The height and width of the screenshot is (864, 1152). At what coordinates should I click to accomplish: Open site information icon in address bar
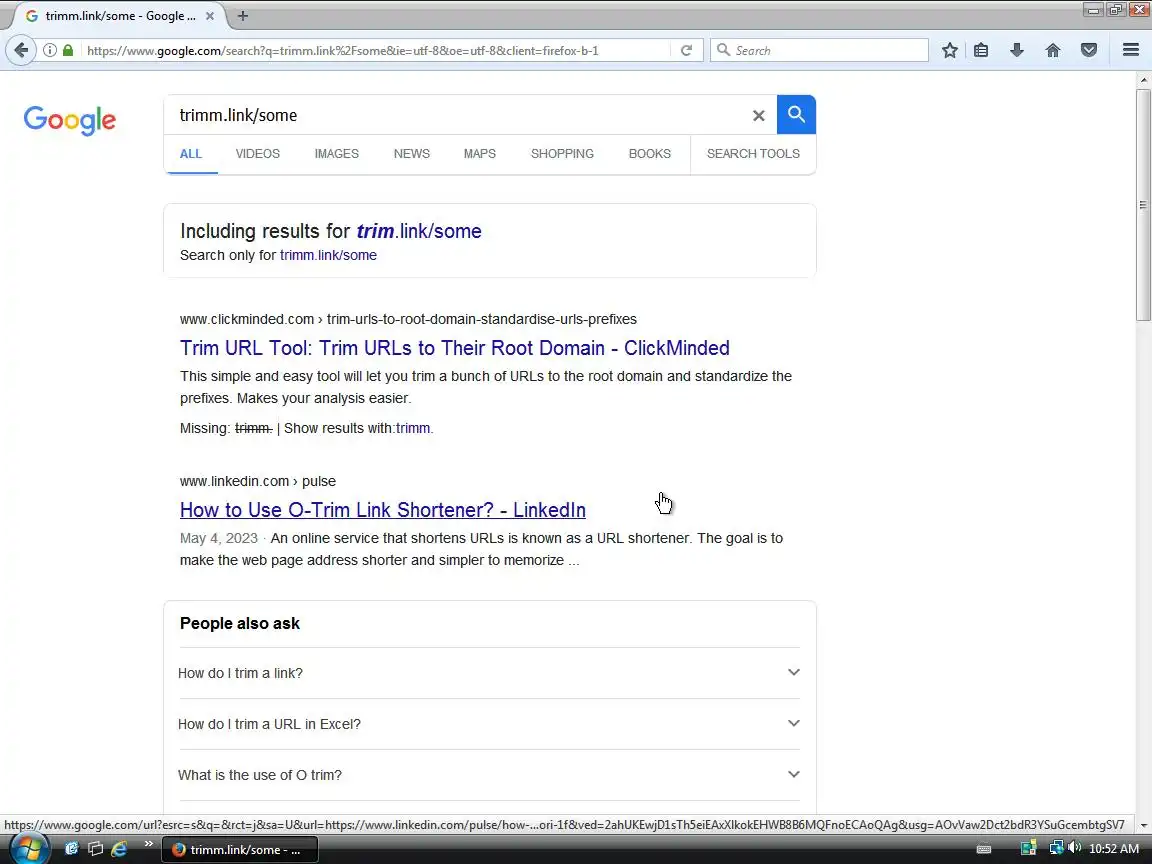[49, 50]
